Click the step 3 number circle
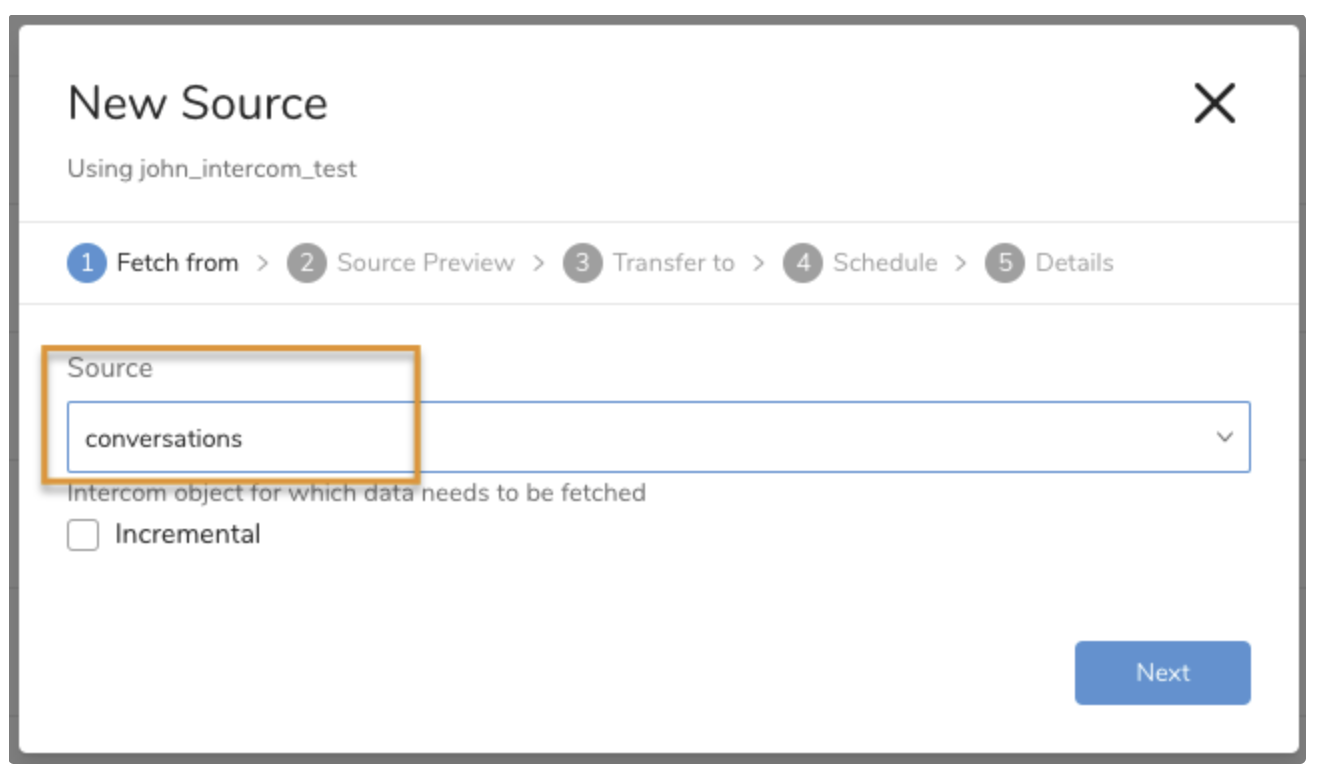The width and height of the screenshot is (1320, 778). (582, 263)
